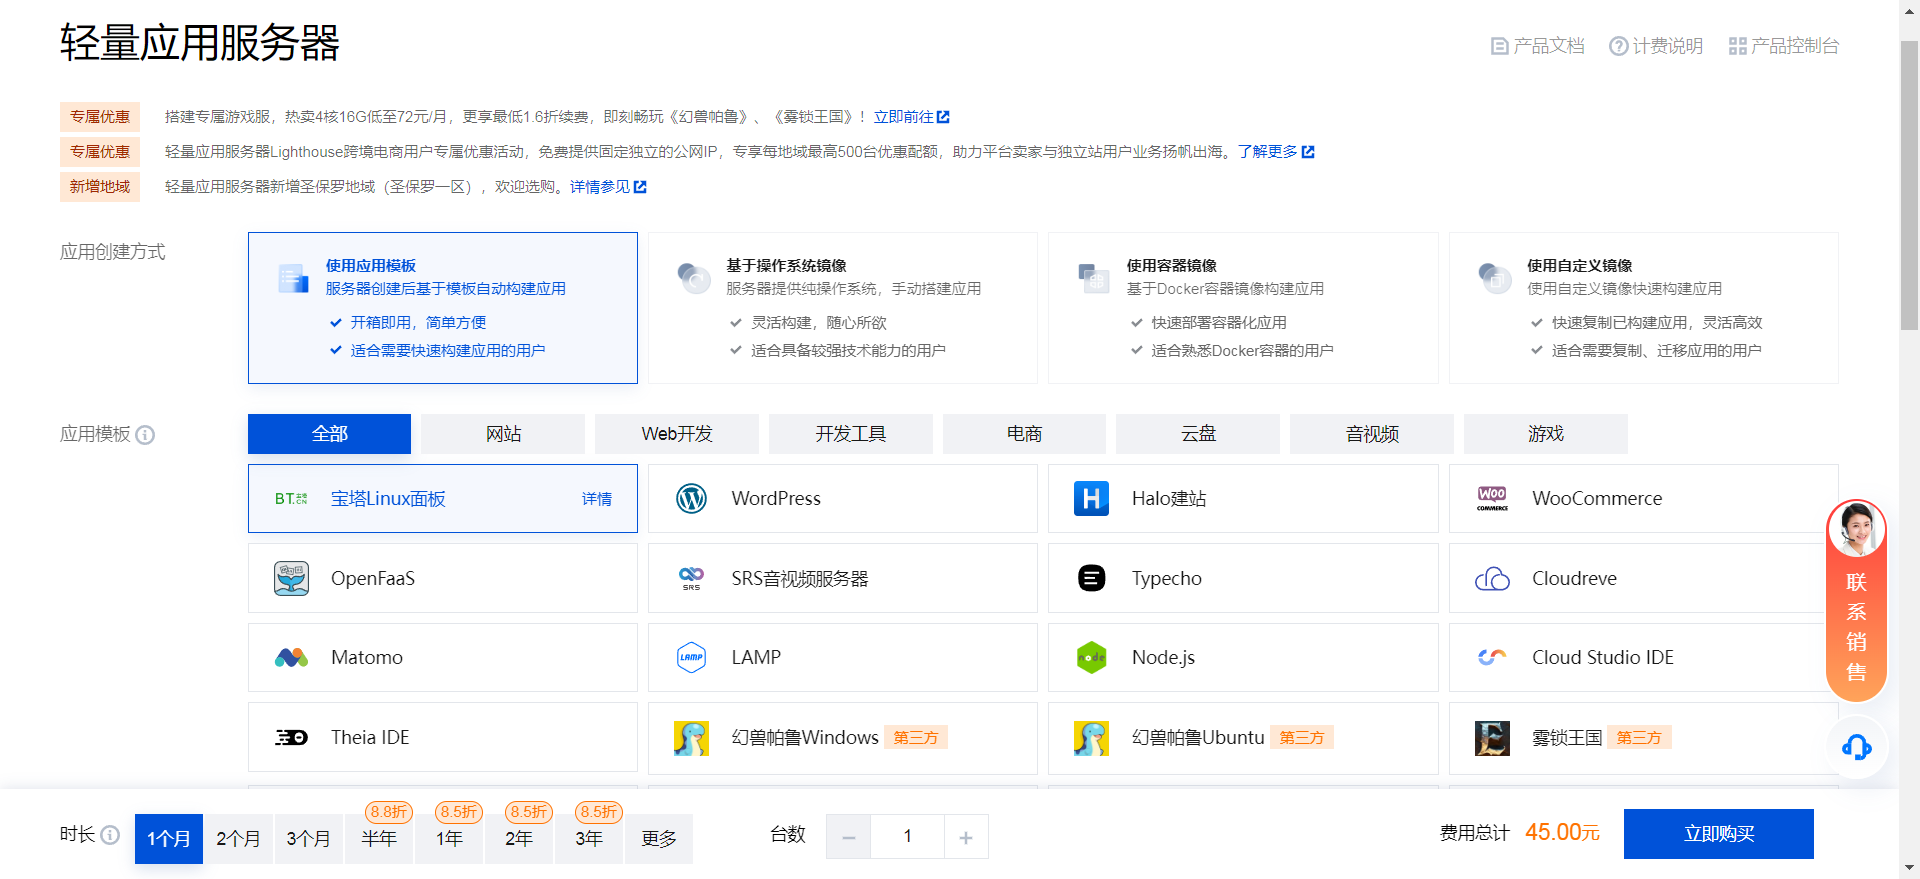Decrease server quantity with minus button
Viewport: 1920px width, 879px height.
click(x=849, y=837)
